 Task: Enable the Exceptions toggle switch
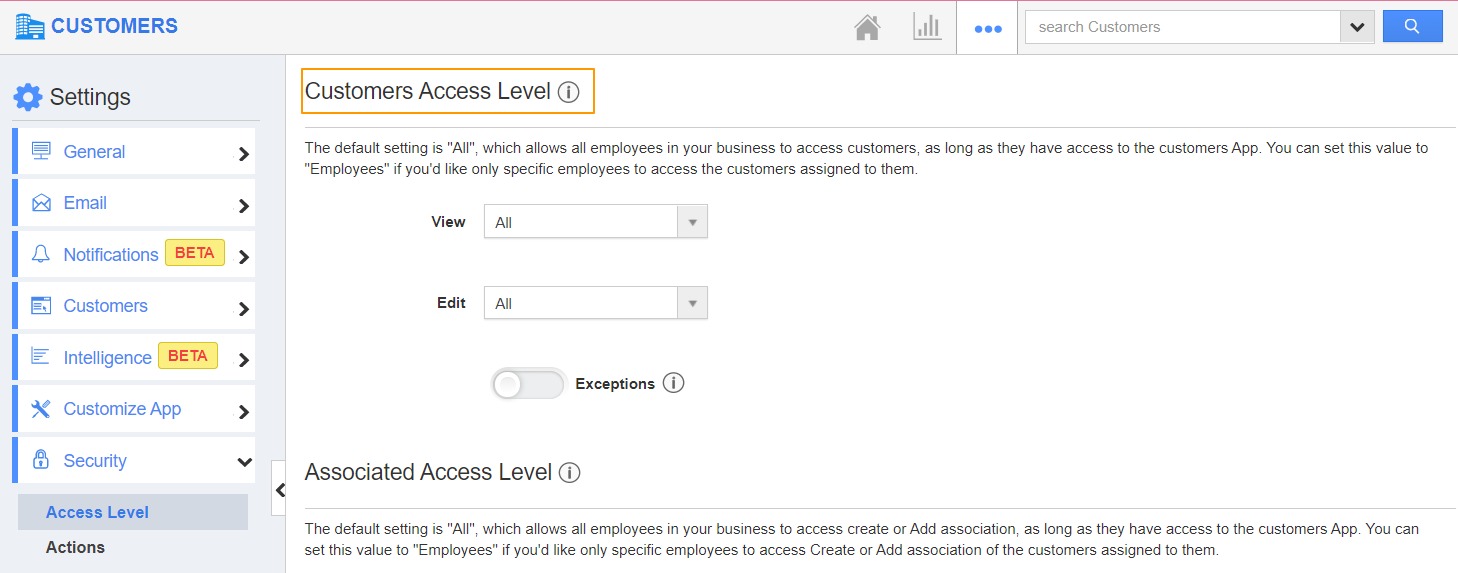[527, 384]
